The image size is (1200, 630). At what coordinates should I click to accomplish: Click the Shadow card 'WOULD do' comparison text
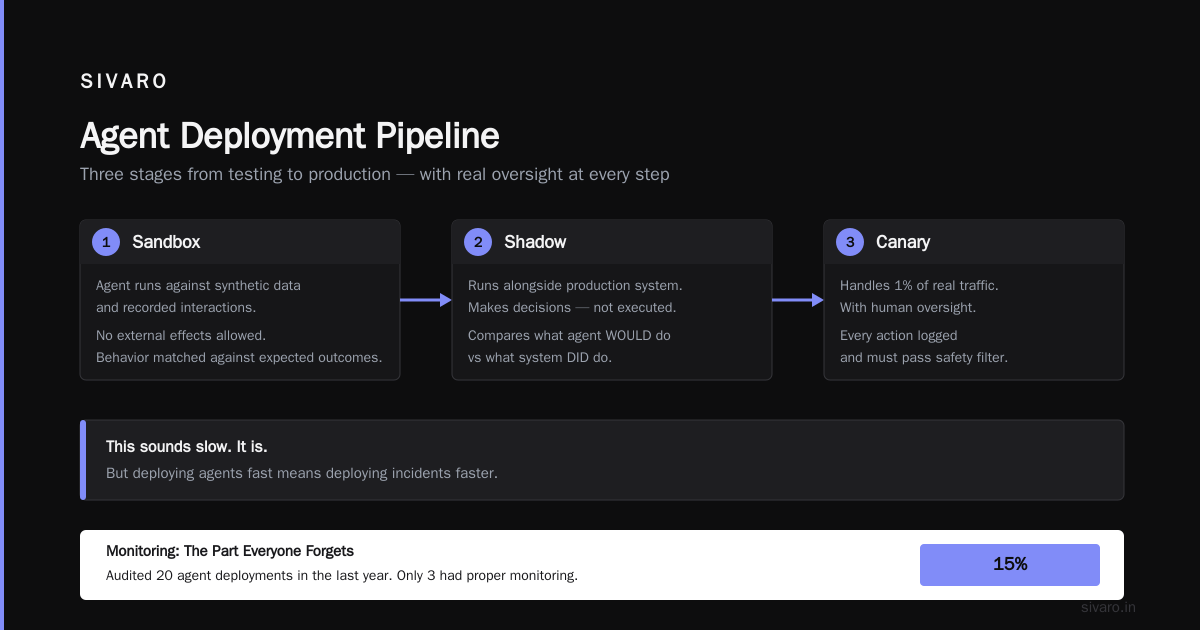[x=569, y=346]
